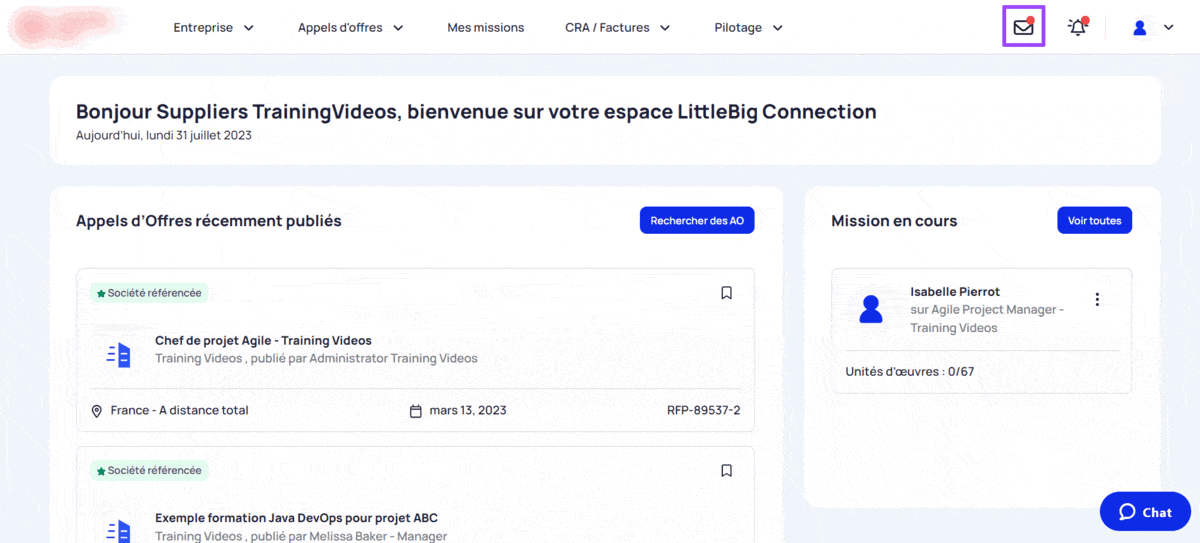Image resolution: width=1200 pixels, height=543 pixels.
Task: Click the location pin icon near France
Action: point(97,411)
